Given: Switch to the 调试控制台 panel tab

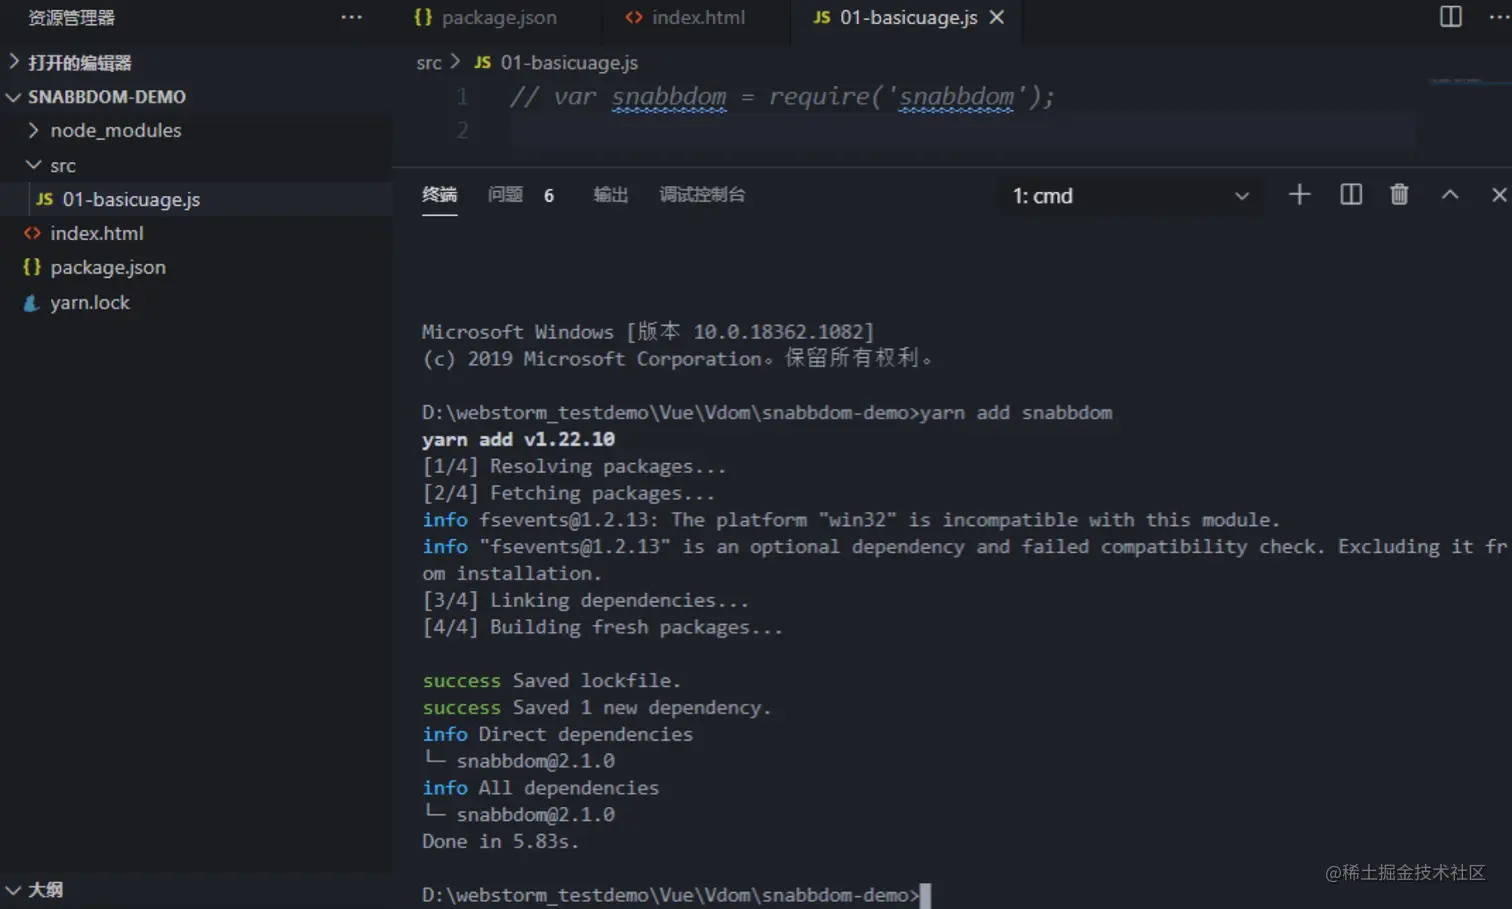Looking at the screenshot, I should pos(702,194).
